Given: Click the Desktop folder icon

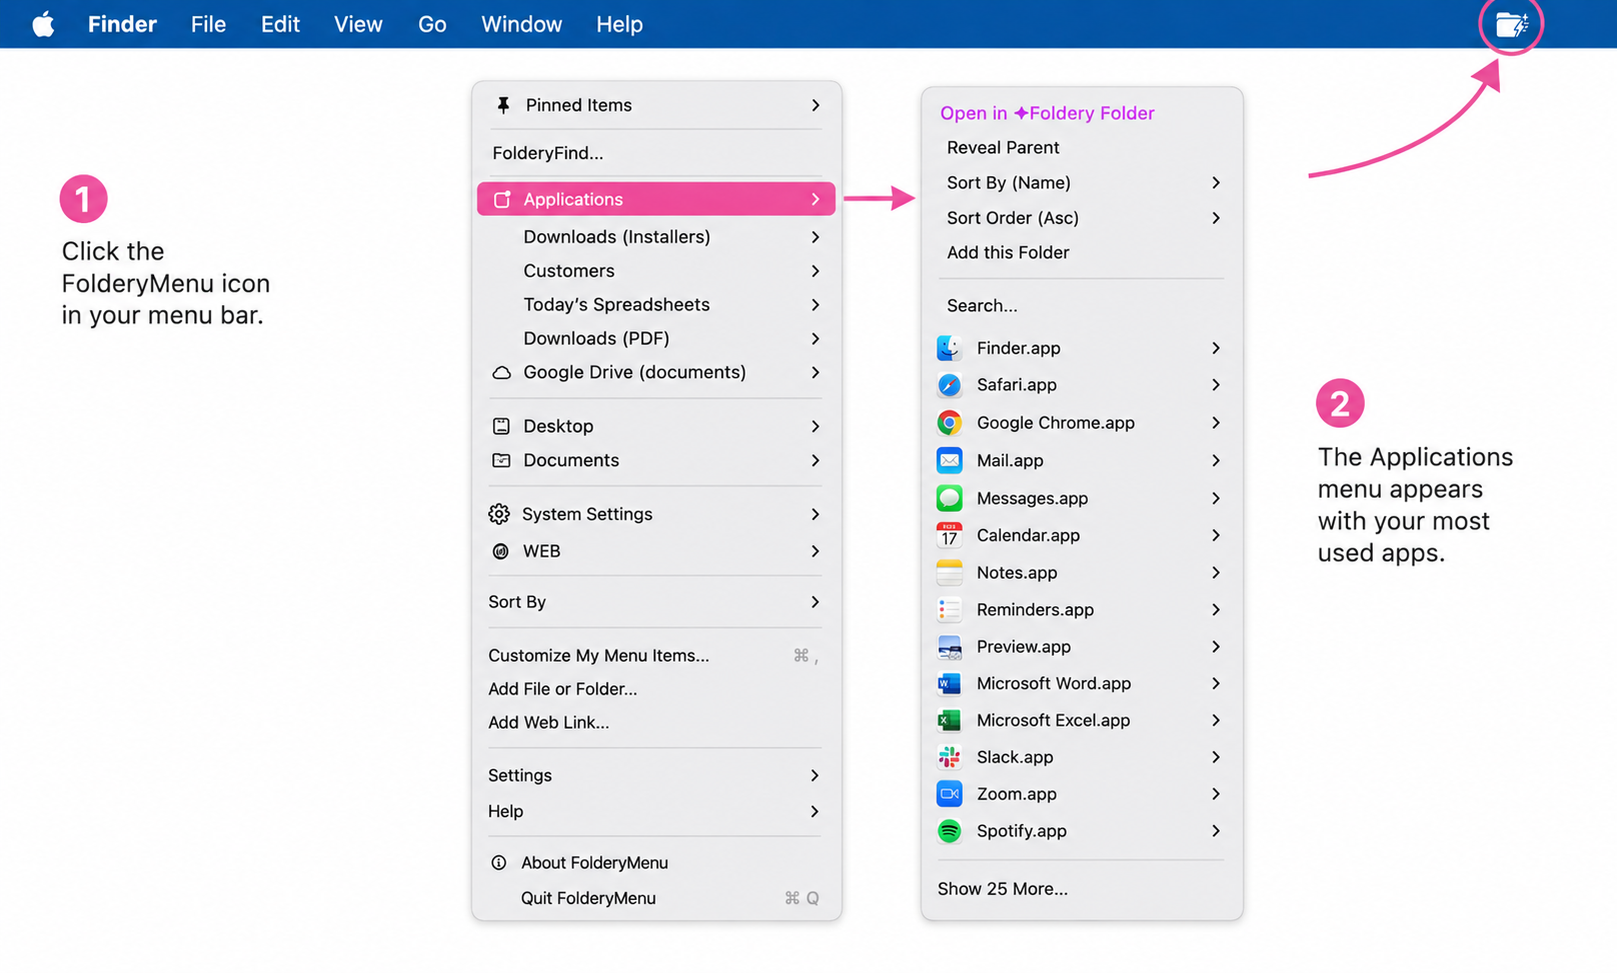Looking at the screenshot, I should [x=501, y=426].
